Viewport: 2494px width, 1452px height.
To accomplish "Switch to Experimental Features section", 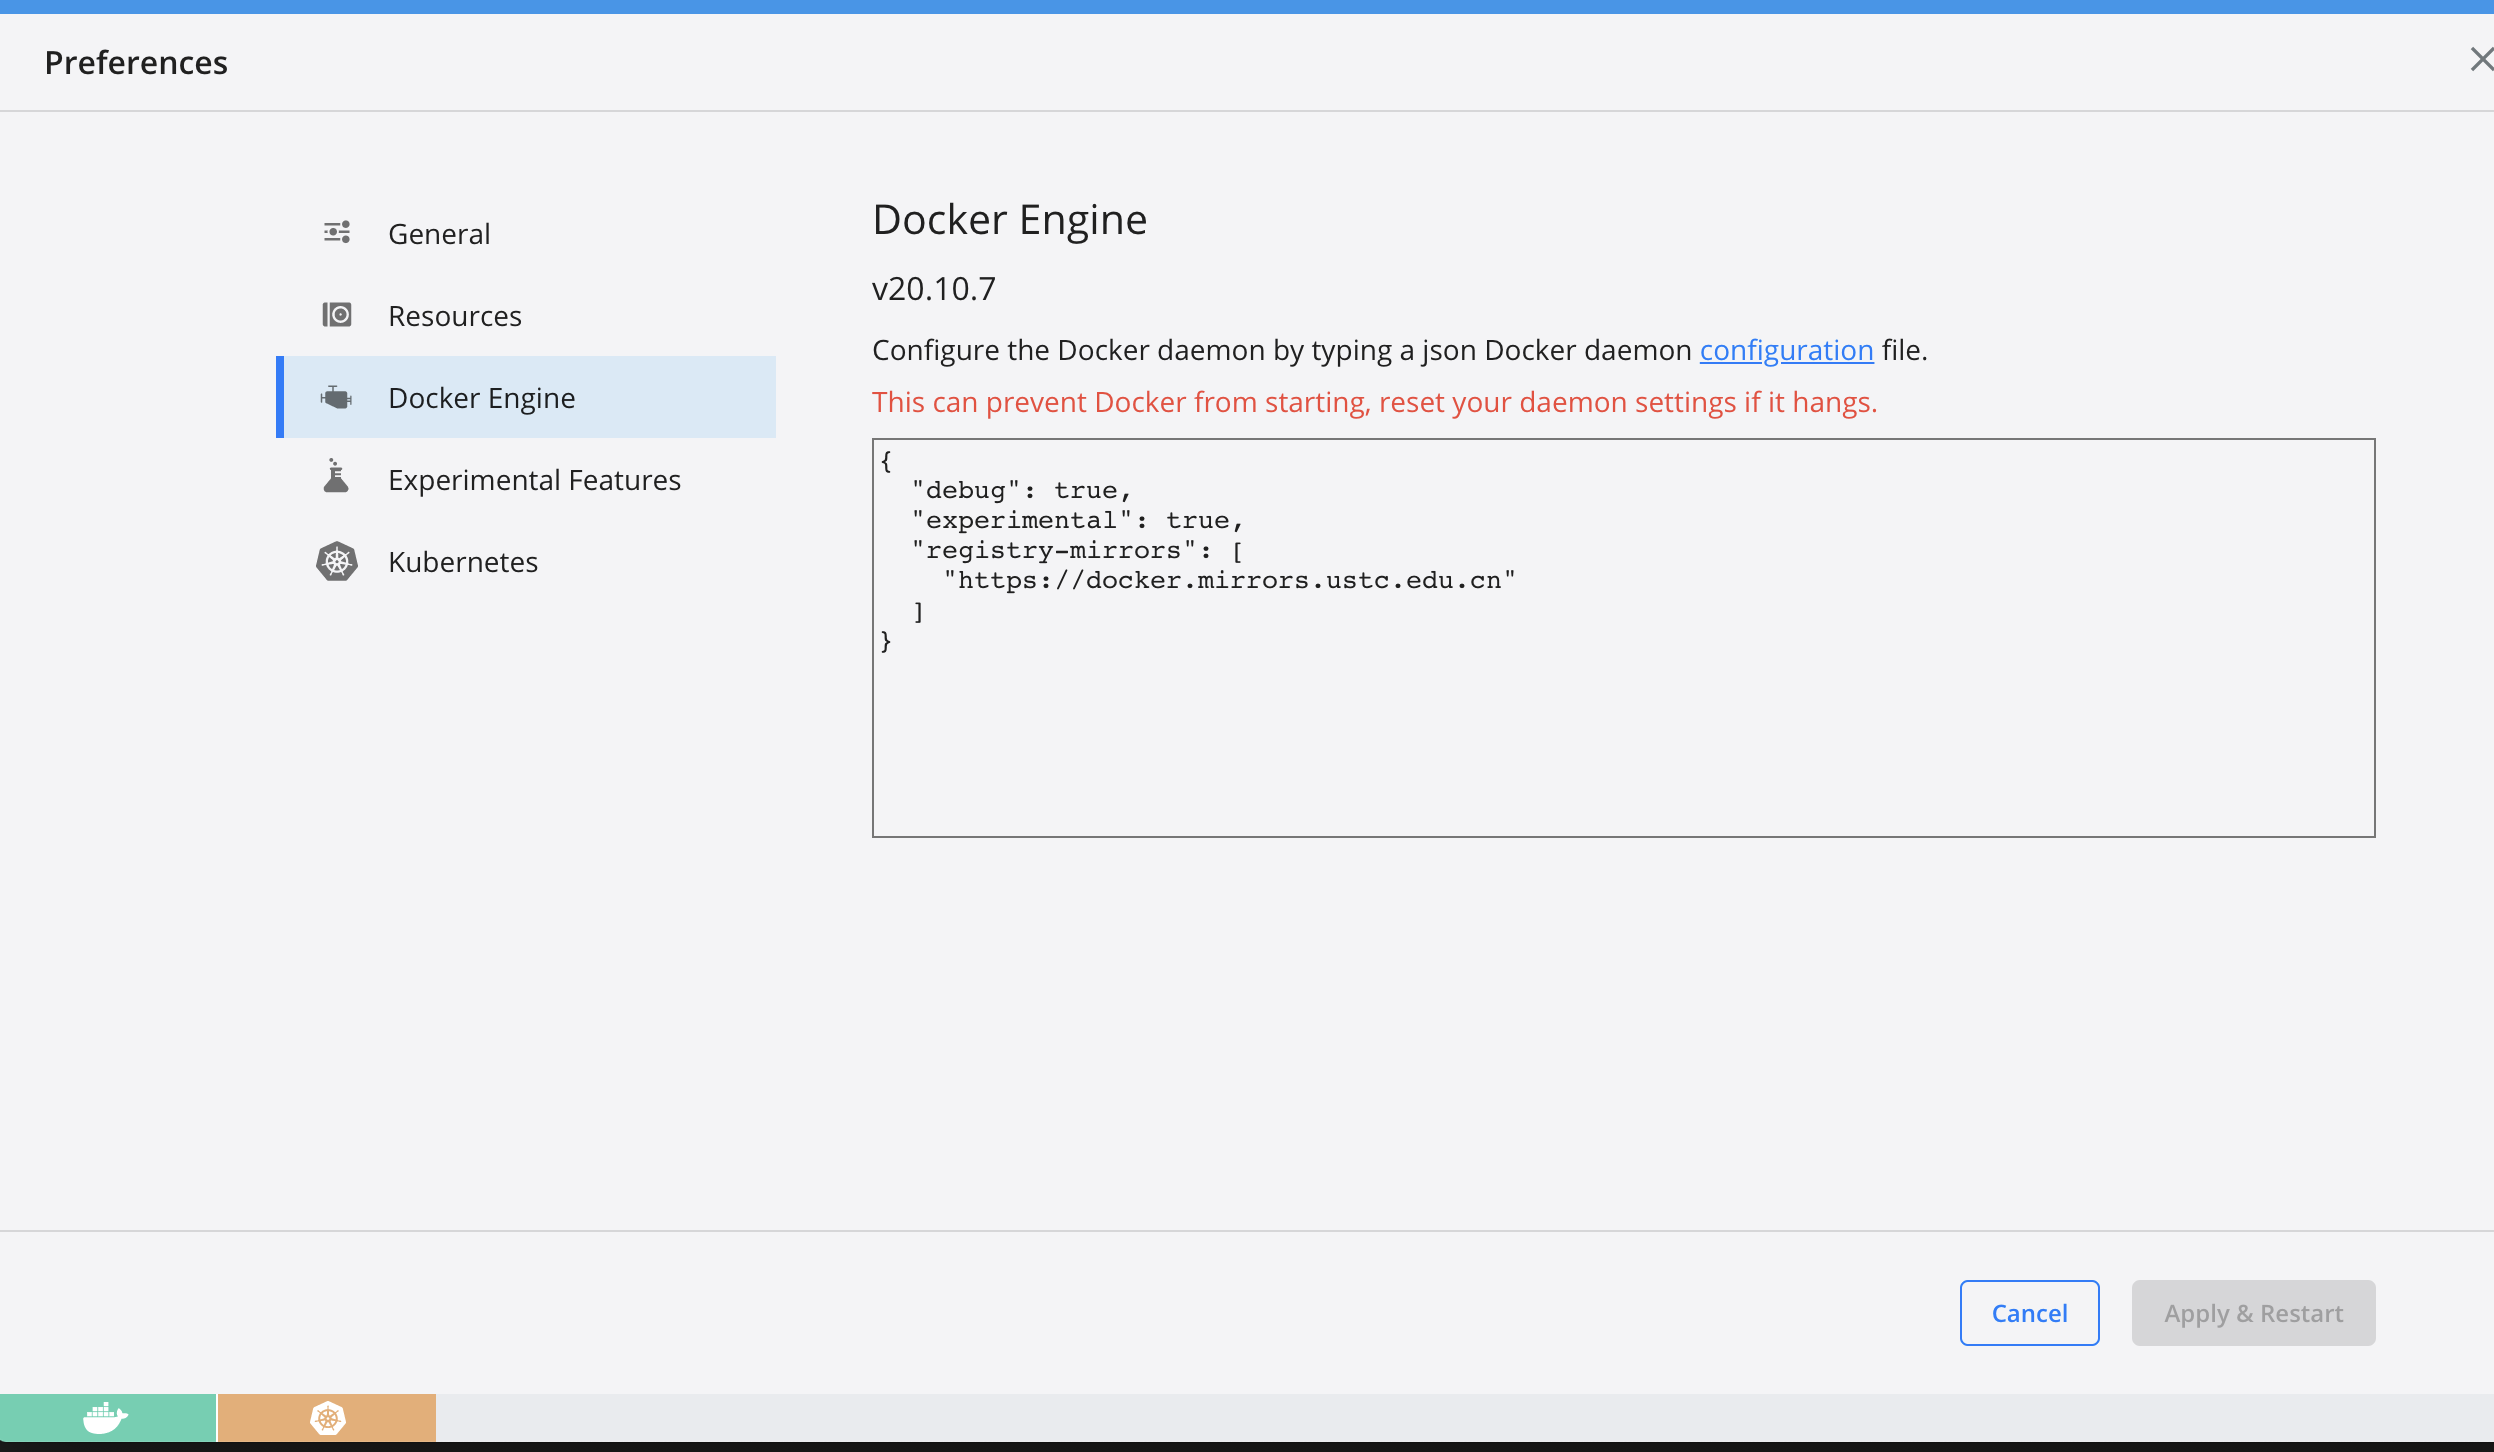I will coord(526,479).
